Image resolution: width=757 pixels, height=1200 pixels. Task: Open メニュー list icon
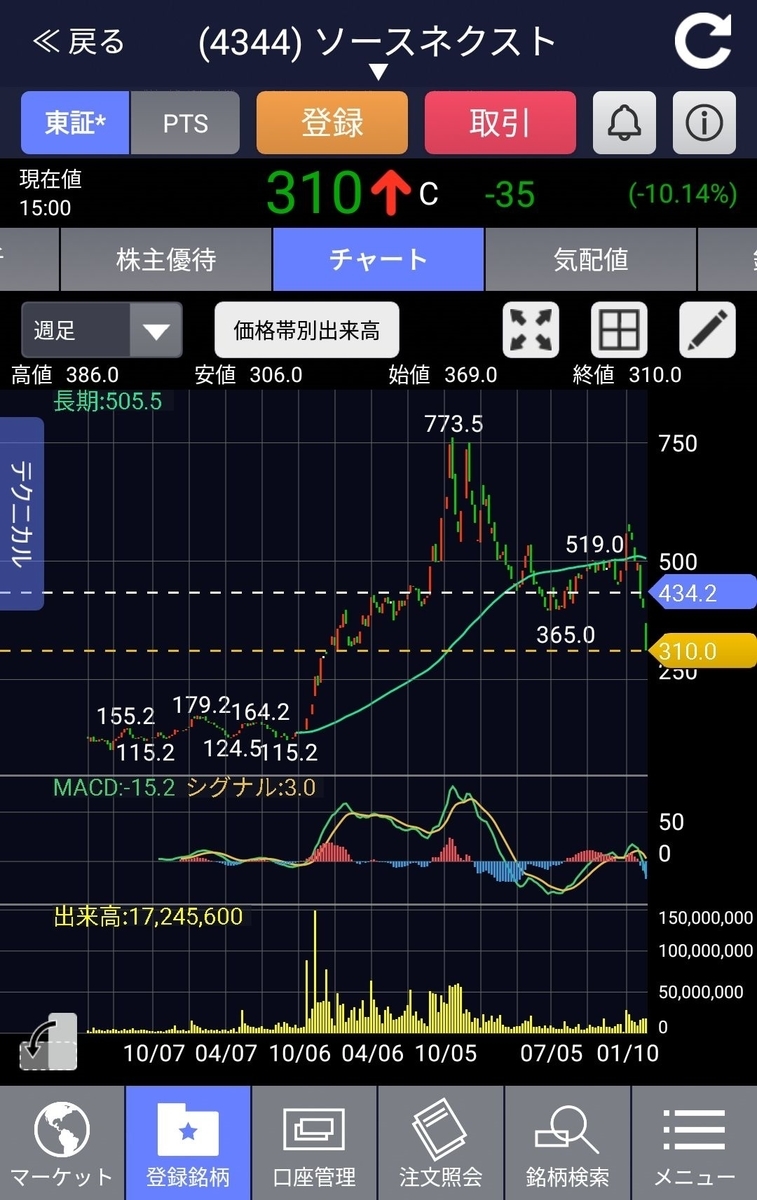tap(694, 1143)
